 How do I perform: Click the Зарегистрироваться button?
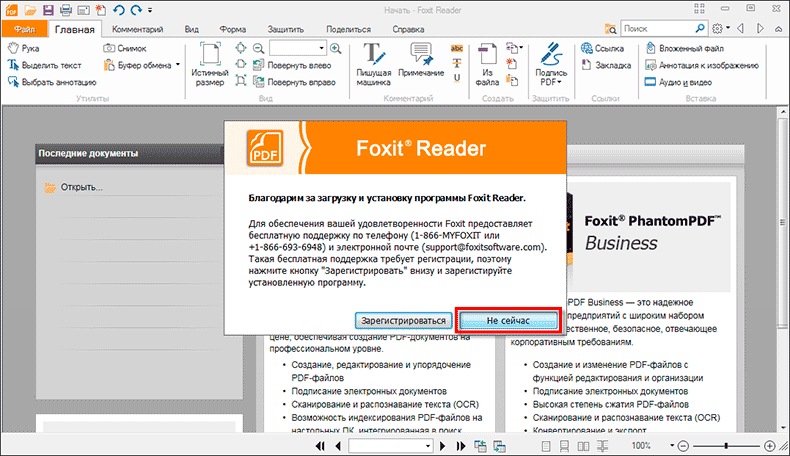point(403,320)
